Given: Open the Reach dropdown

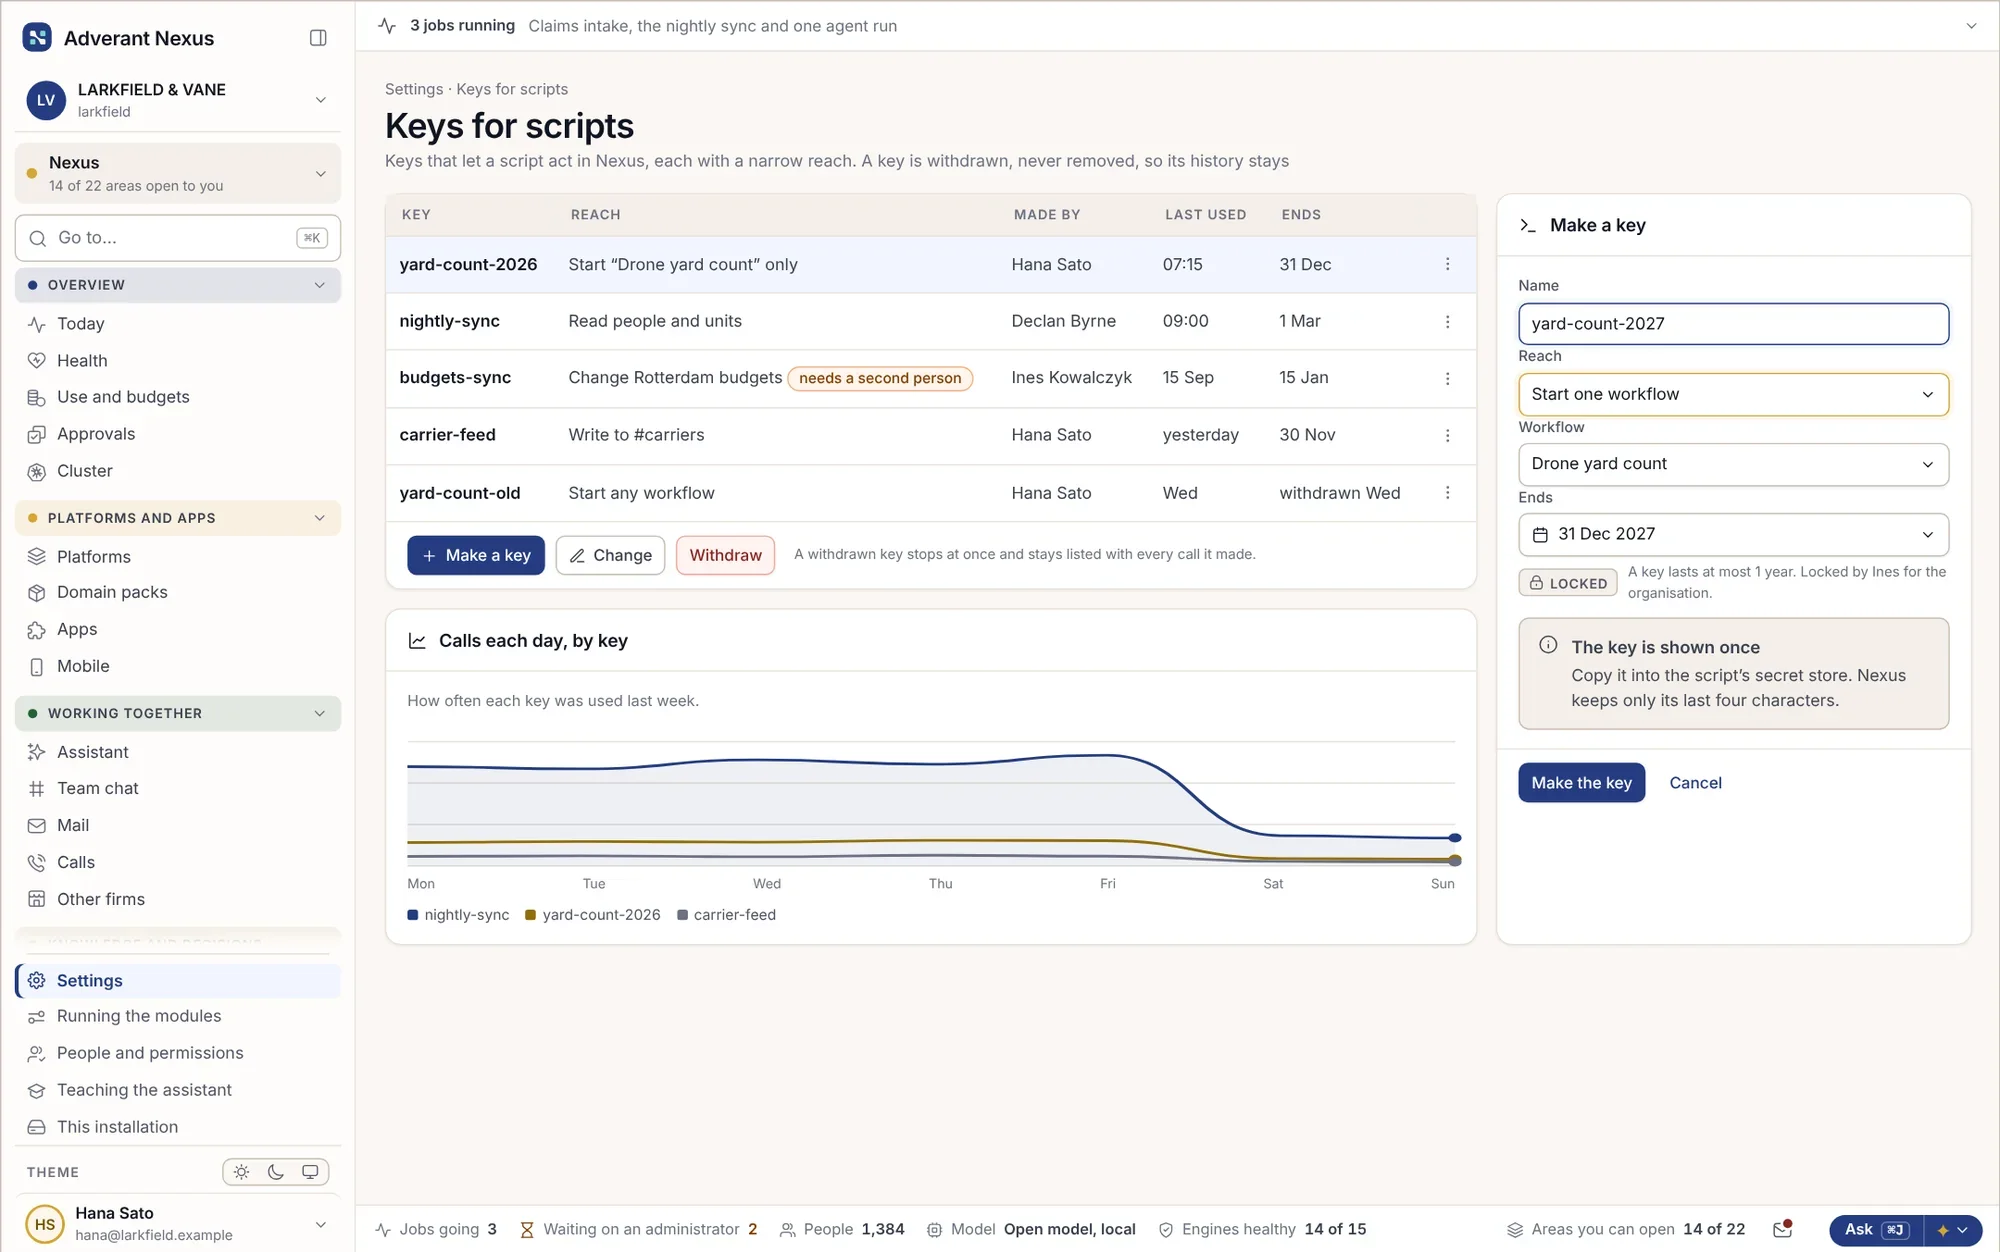Looking at the screenshot, I should 1733,394.
